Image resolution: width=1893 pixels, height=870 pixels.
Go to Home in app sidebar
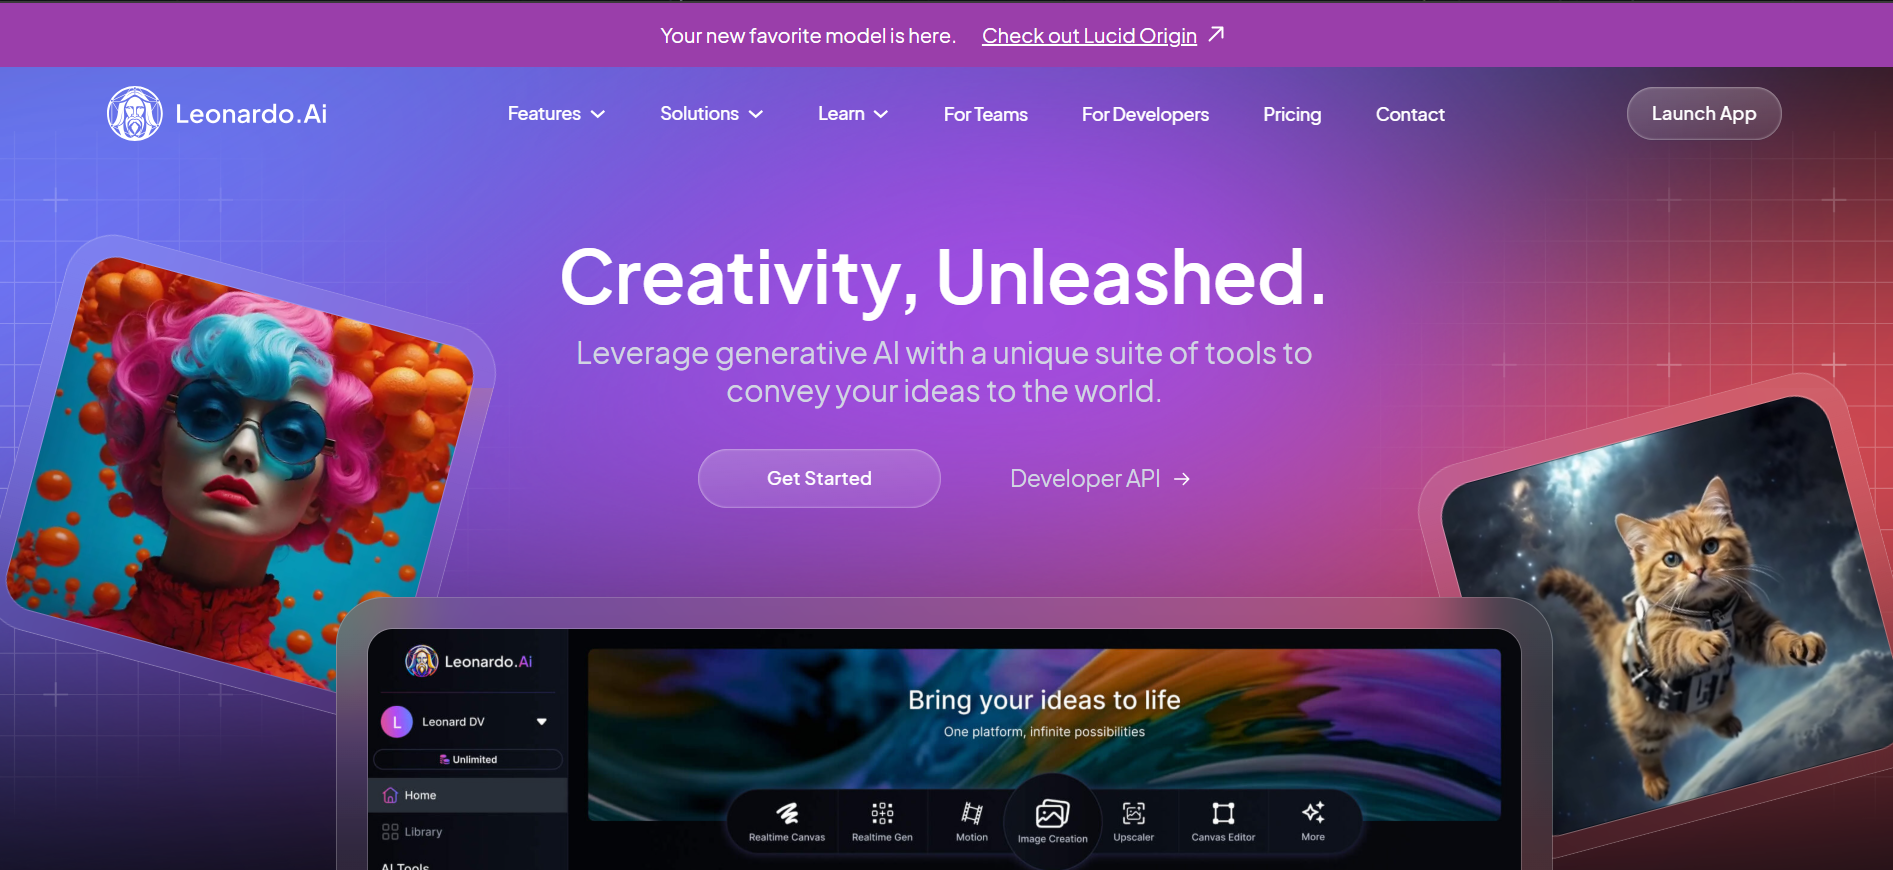(420, 796)
